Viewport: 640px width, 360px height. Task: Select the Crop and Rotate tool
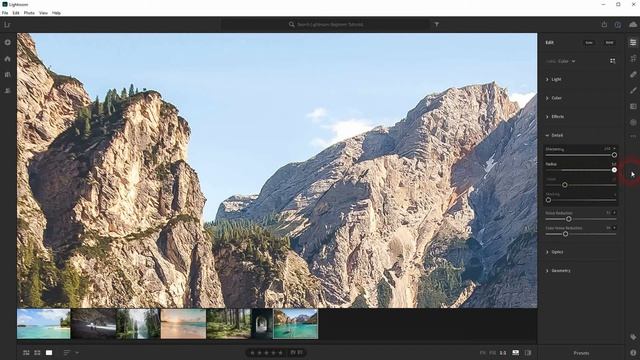click(x=633, y=58)
